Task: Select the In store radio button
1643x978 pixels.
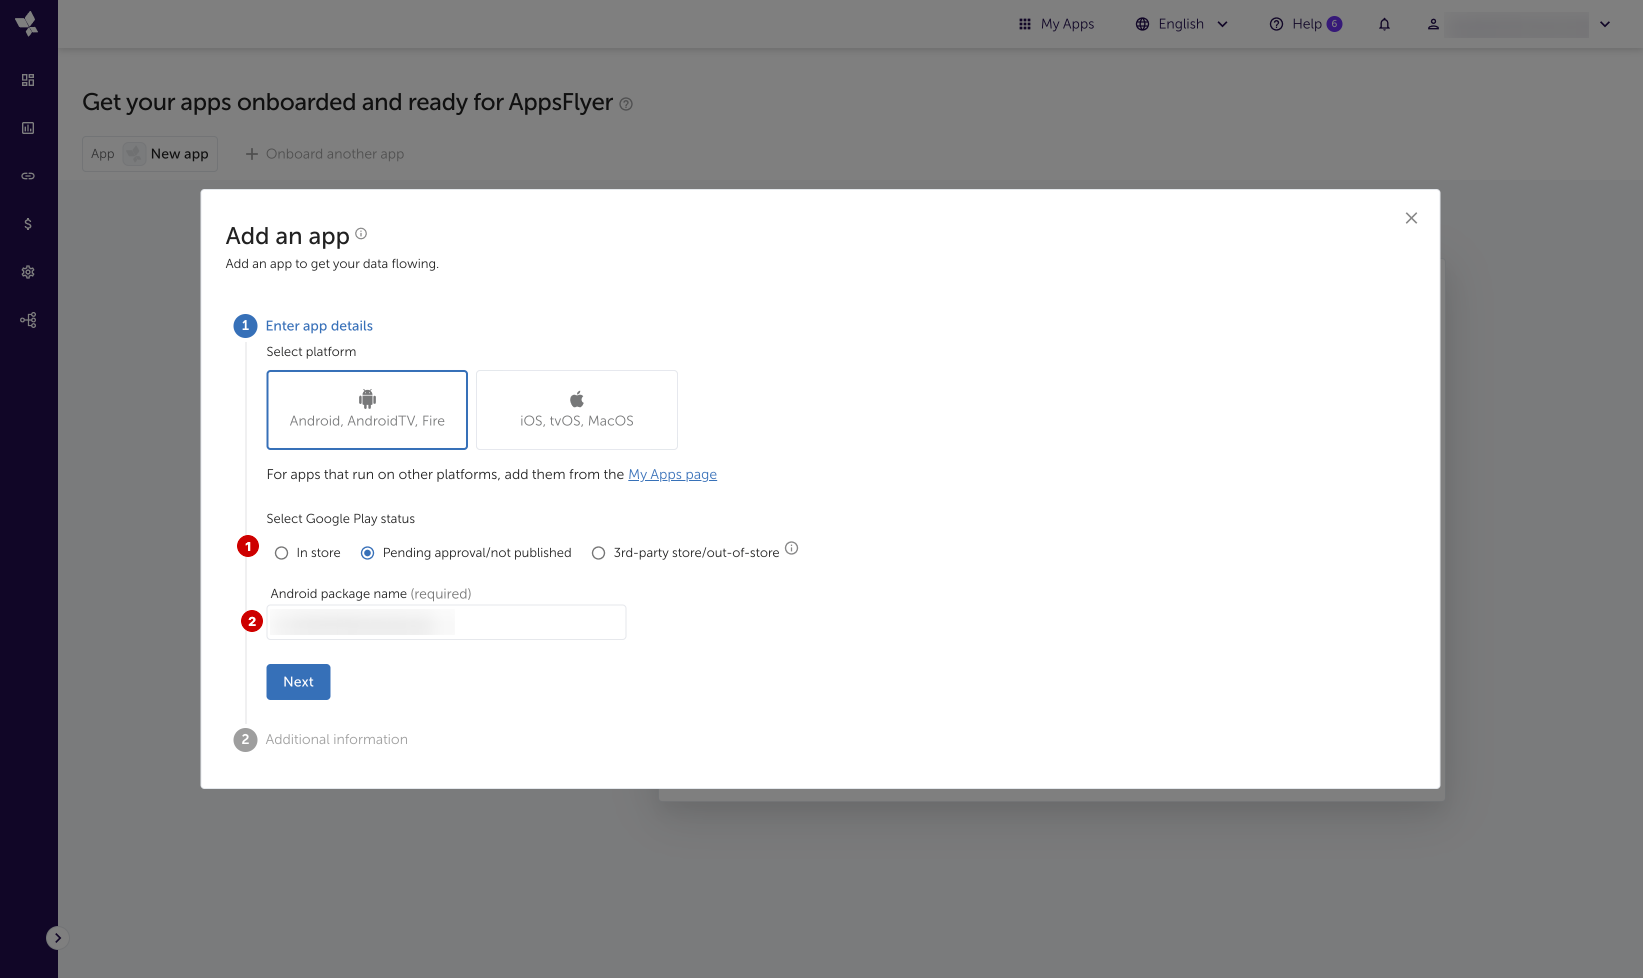Action: click(282, 553)
